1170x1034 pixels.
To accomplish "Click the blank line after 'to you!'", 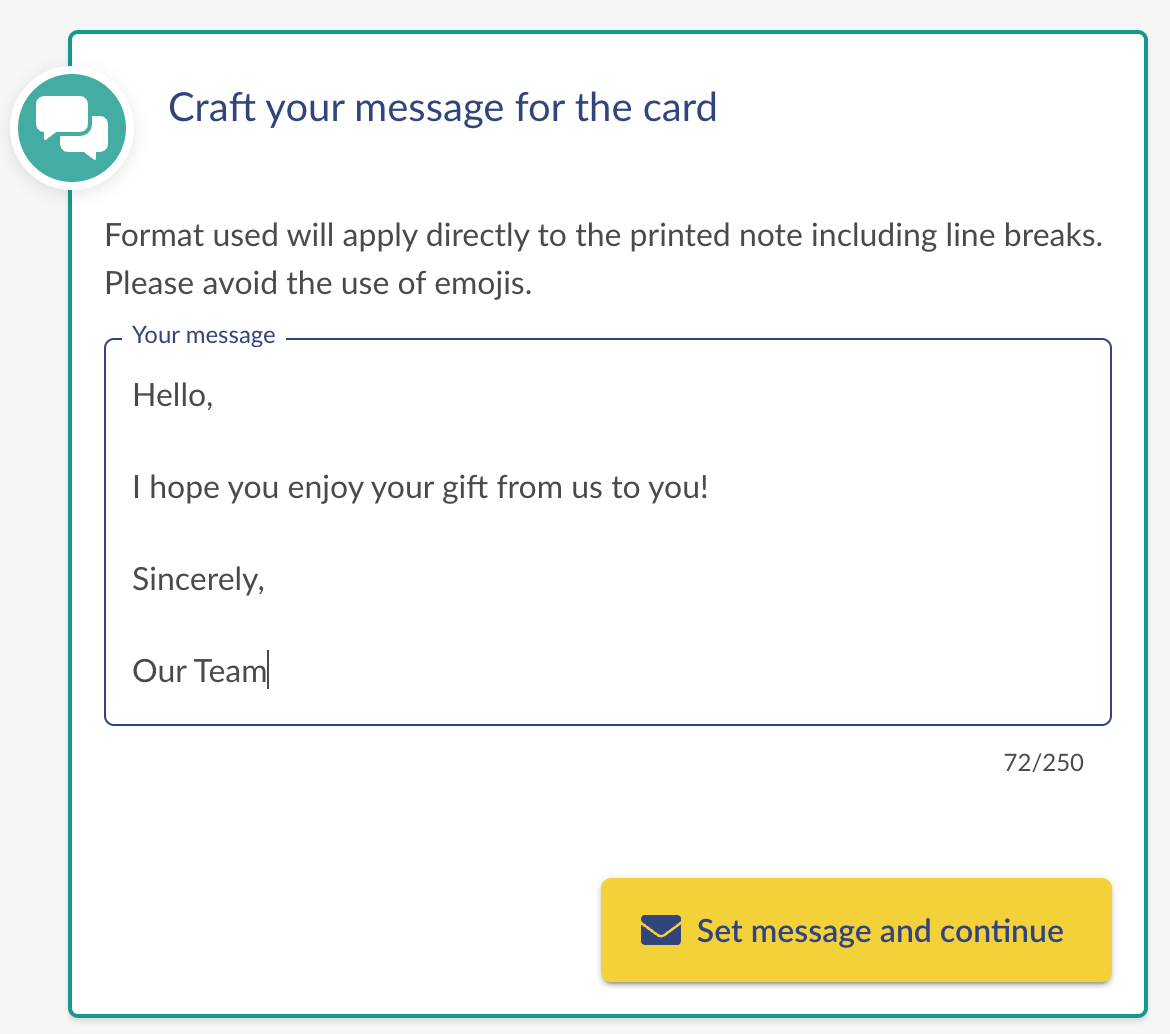I will point(607,533).
